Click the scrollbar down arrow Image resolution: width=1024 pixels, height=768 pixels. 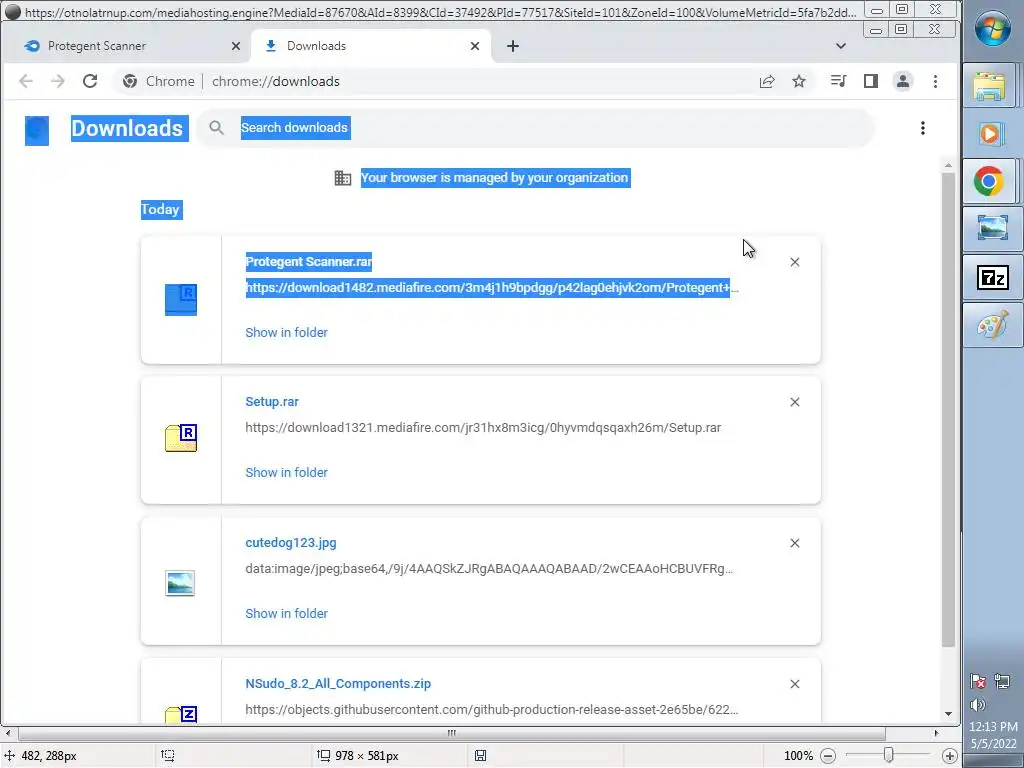[948, 714]
